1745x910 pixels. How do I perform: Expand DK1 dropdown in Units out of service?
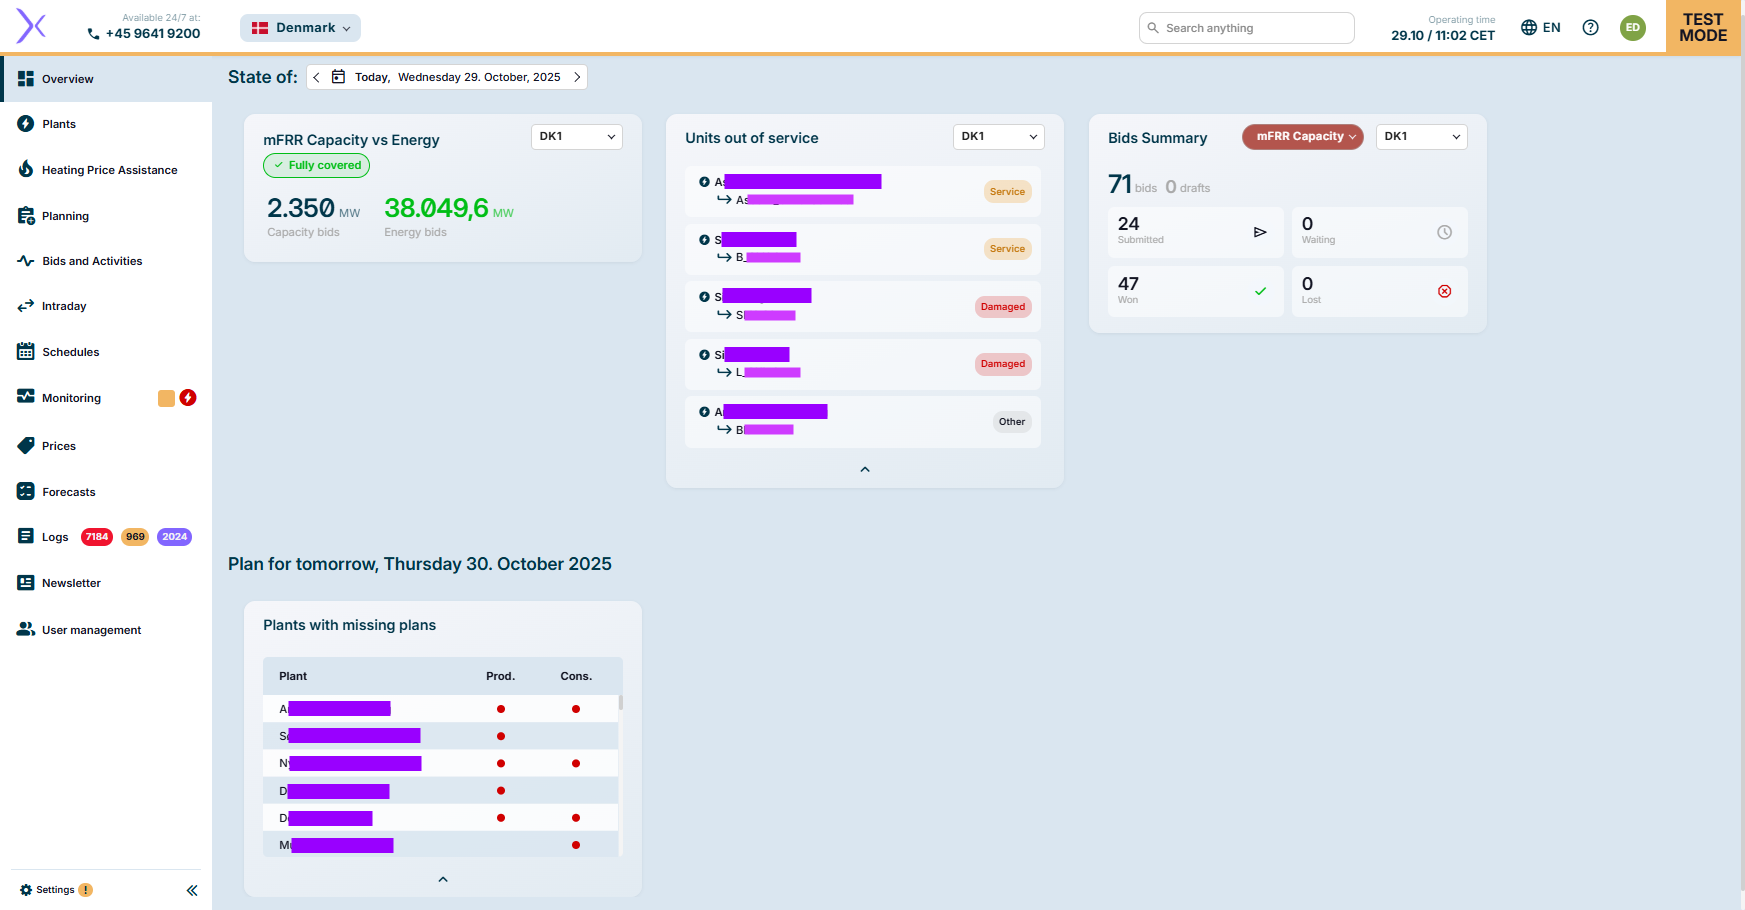(x=998, y=137)
